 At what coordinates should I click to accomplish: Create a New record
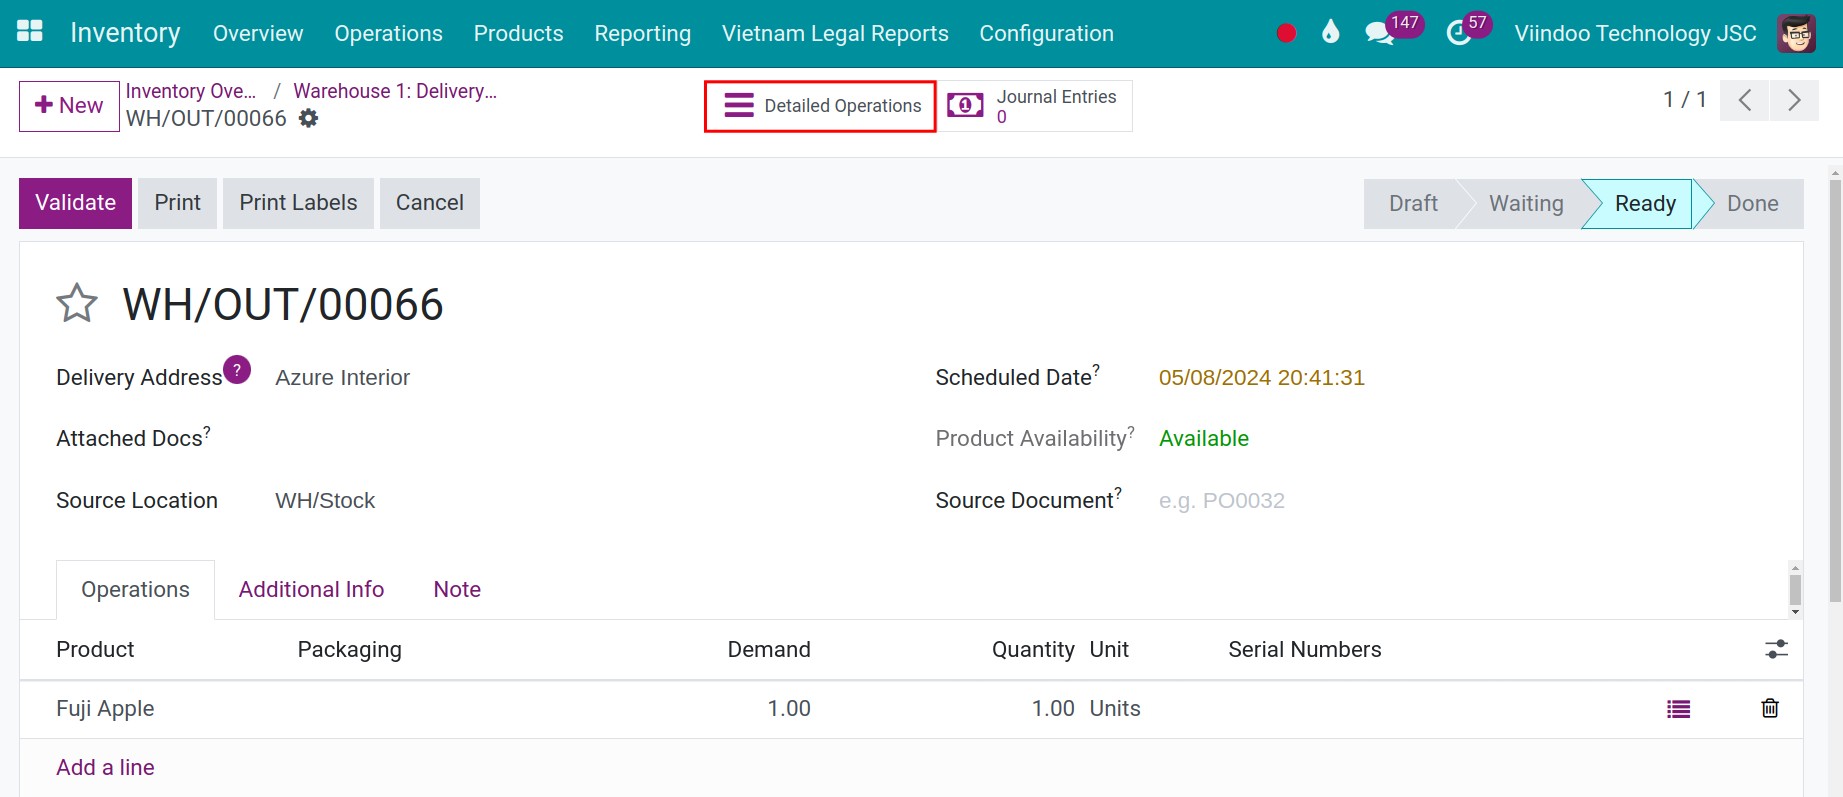click(x=69, y=106)
